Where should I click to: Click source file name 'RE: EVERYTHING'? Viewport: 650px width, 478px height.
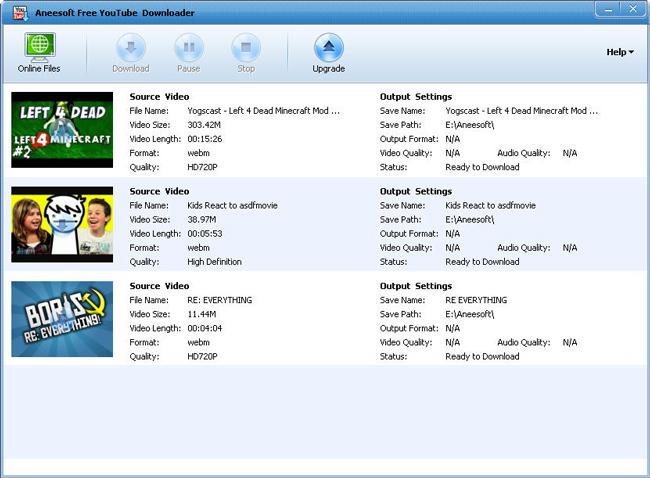pyautogui.click(x=220, y=300)
